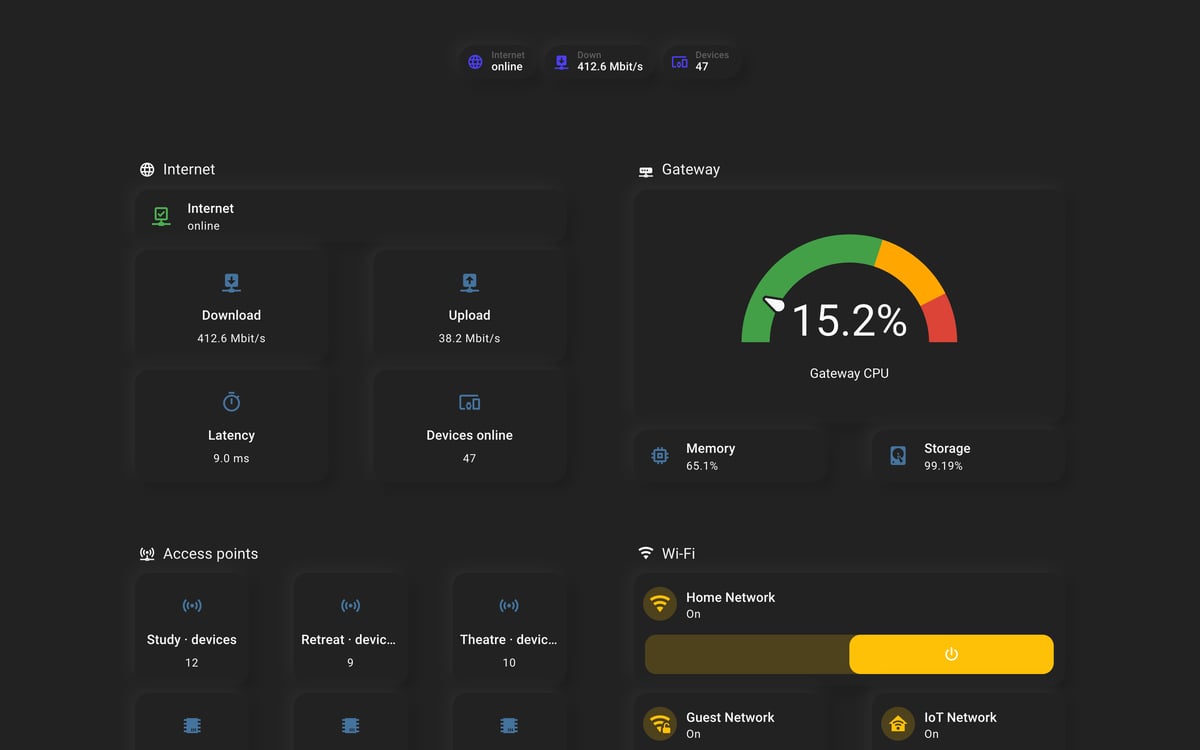Screen dimensions: 1200x750
Task: Click the Home Network off half of slider
Action: pyautogui.click(x=747, y=654)
